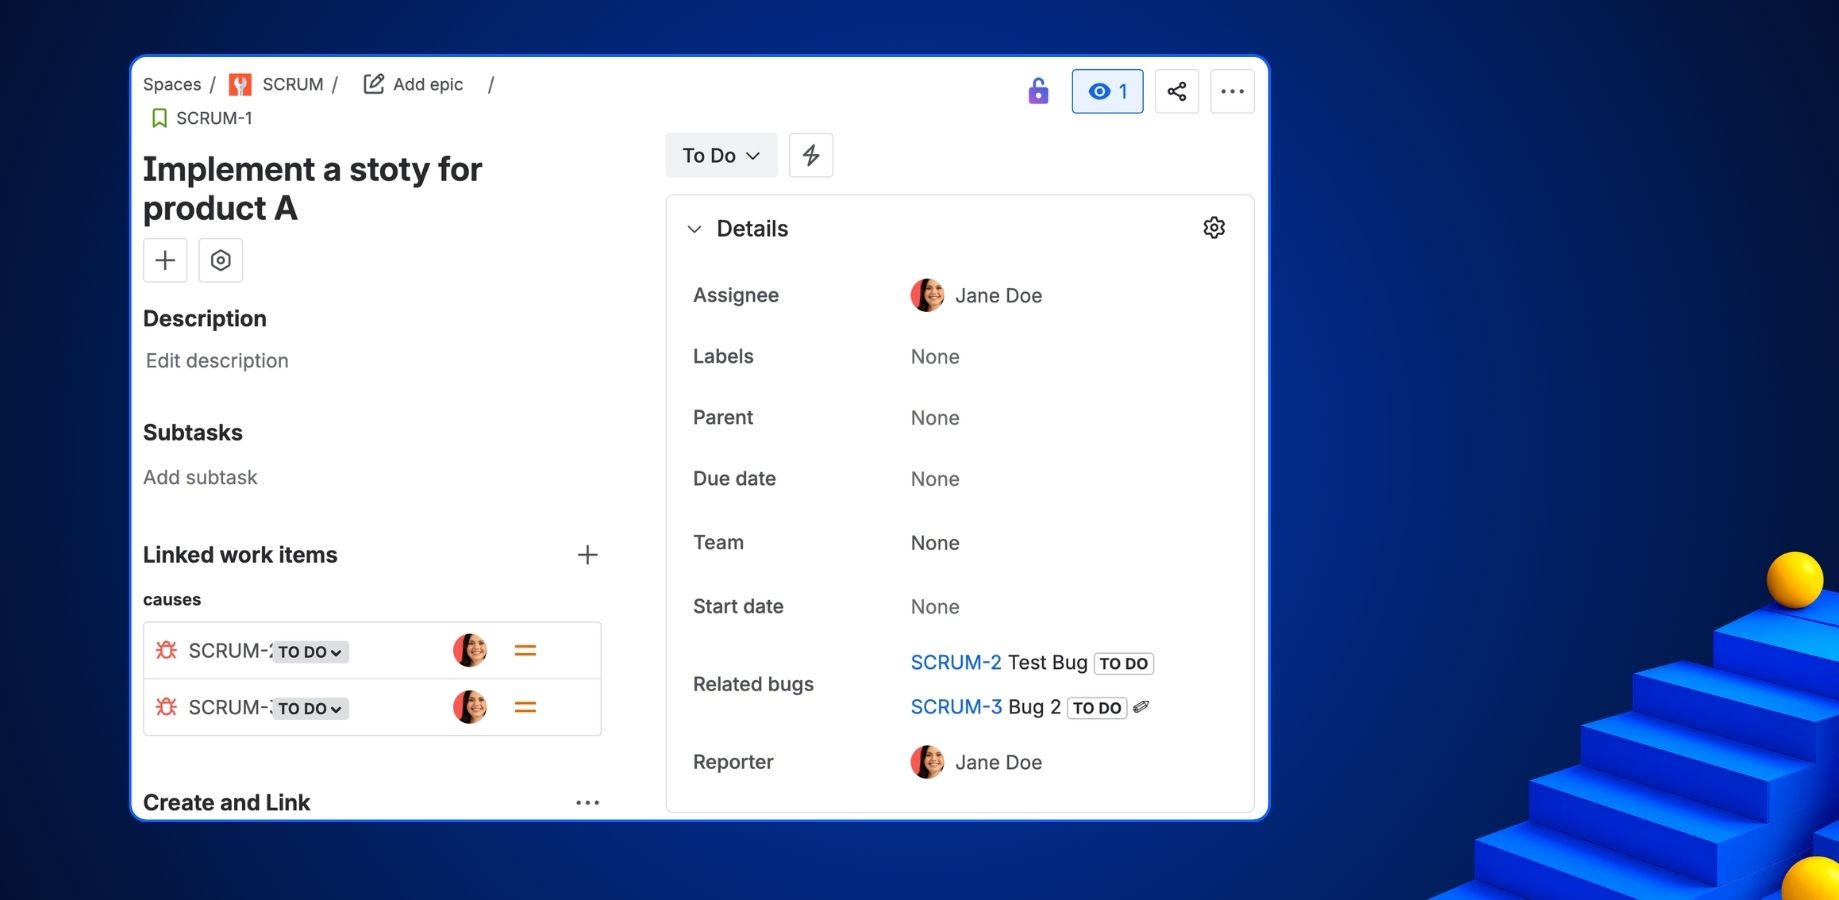Open field settings gear in Details panel
This screenshot has height=900, width=1839.
1213,227
